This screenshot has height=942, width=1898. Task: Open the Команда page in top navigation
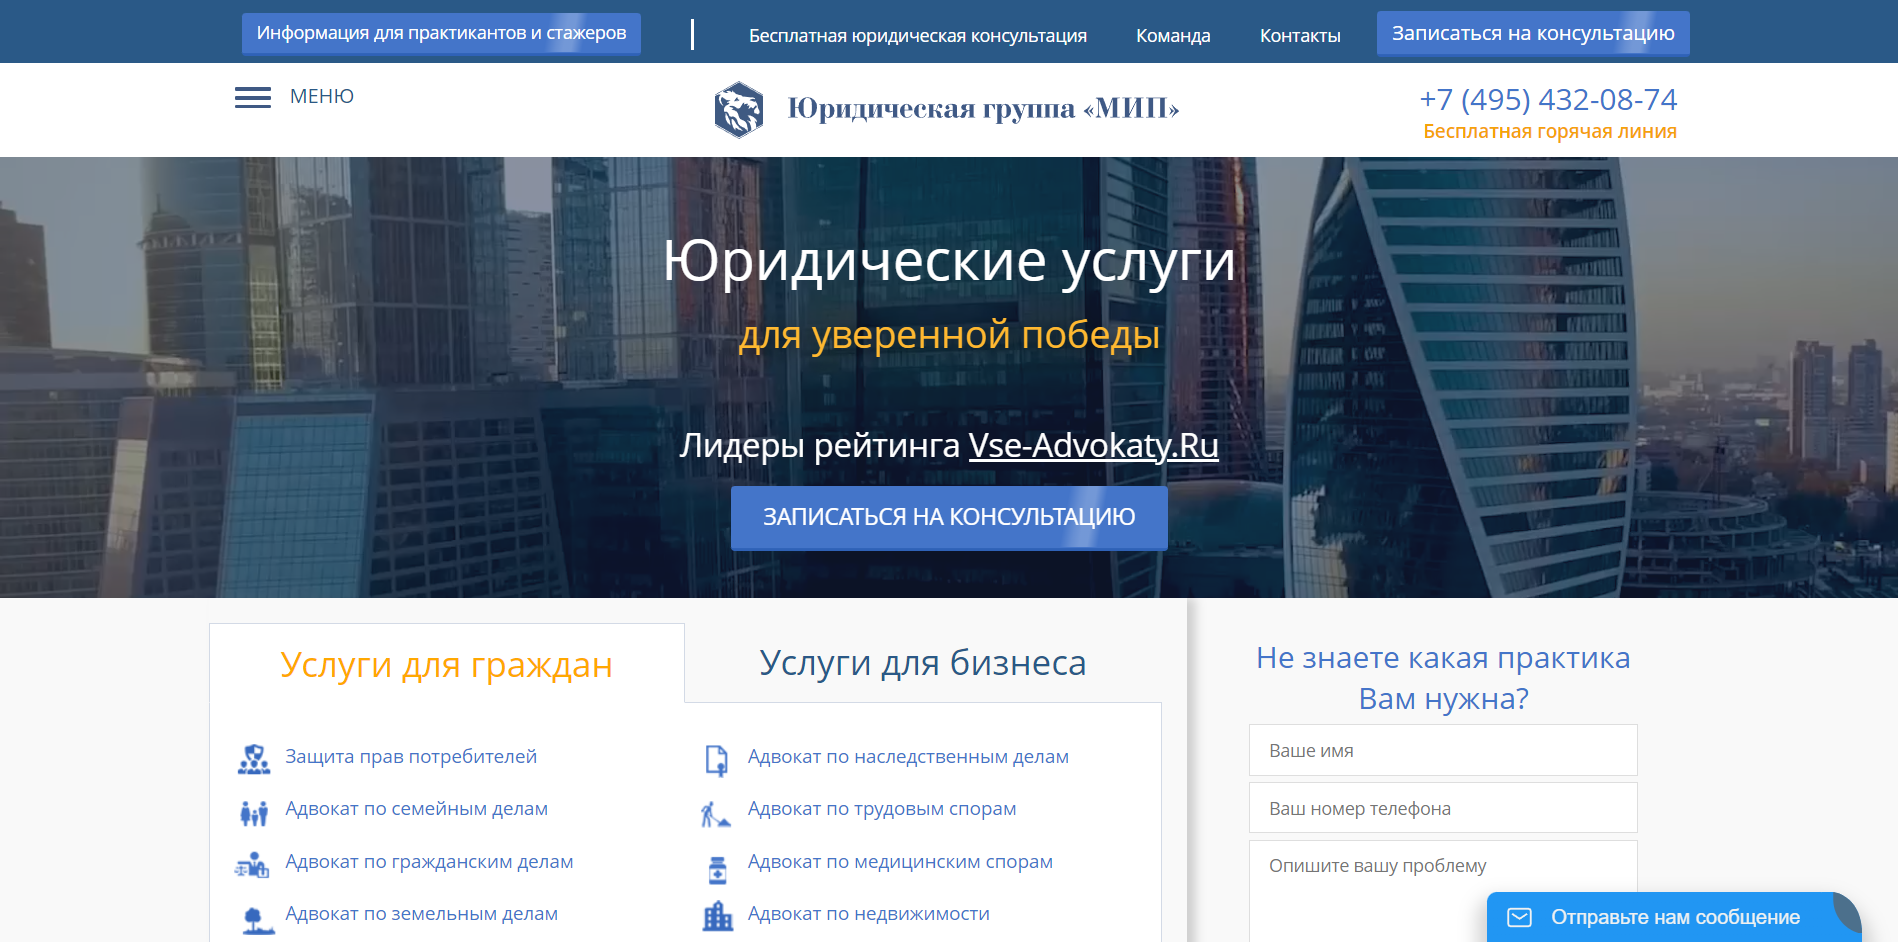click(1173, 36)
